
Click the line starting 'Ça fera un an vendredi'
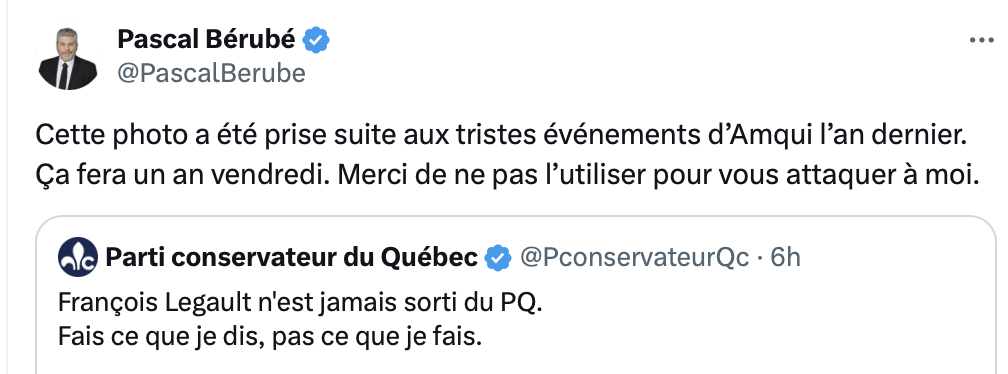(507, 175)
